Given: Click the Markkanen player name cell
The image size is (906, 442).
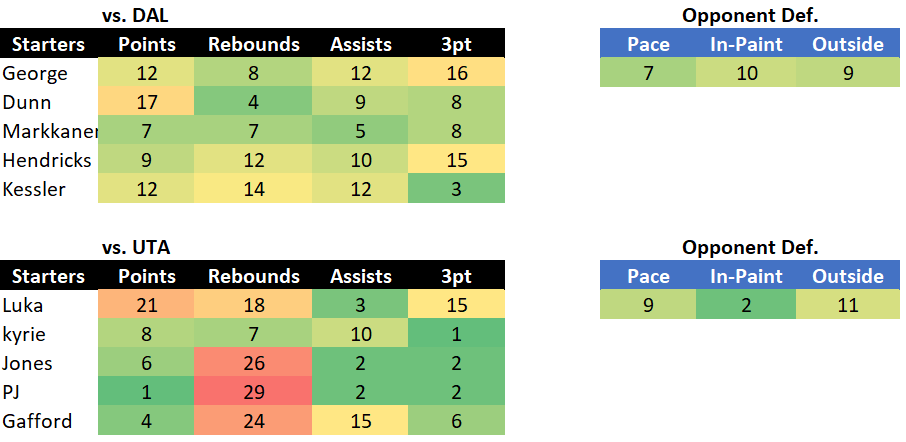Looking at the screenshot, I should [x=49, y=131].
